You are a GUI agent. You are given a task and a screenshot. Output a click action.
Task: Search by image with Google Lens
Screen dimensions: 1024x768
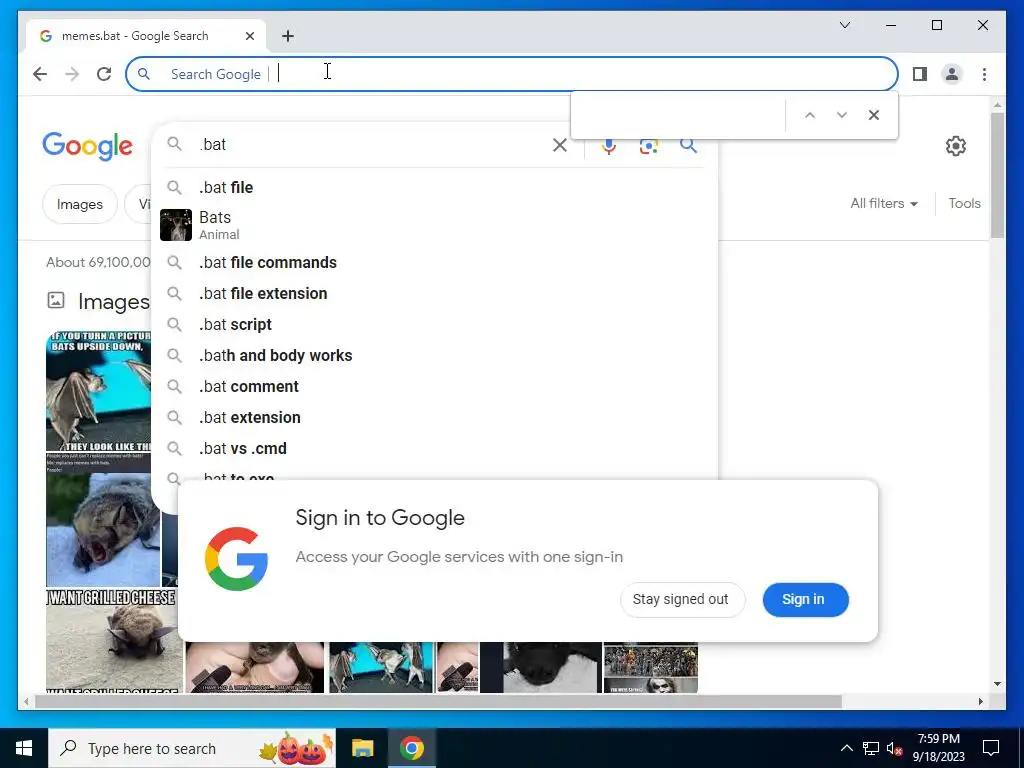648,146
